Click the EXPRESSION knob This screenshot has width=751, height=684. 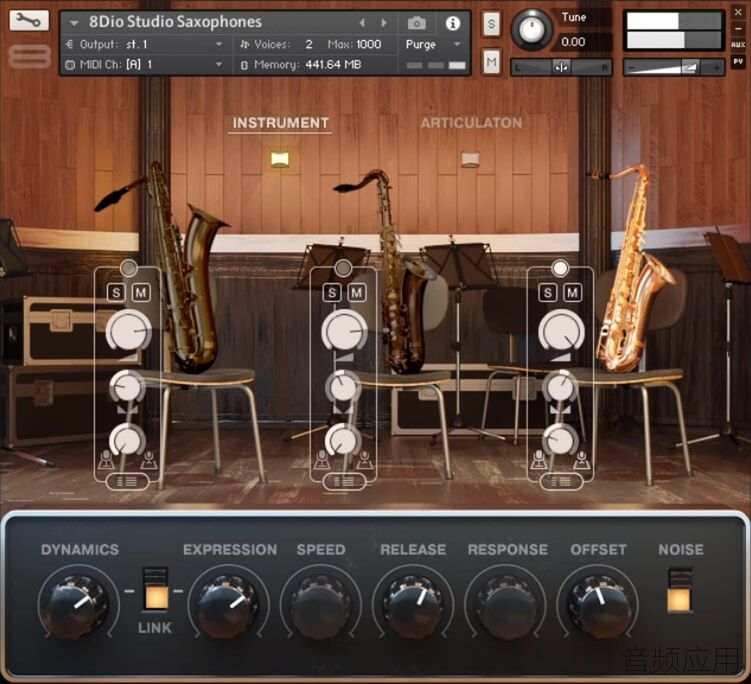click(x=228, y=606)
